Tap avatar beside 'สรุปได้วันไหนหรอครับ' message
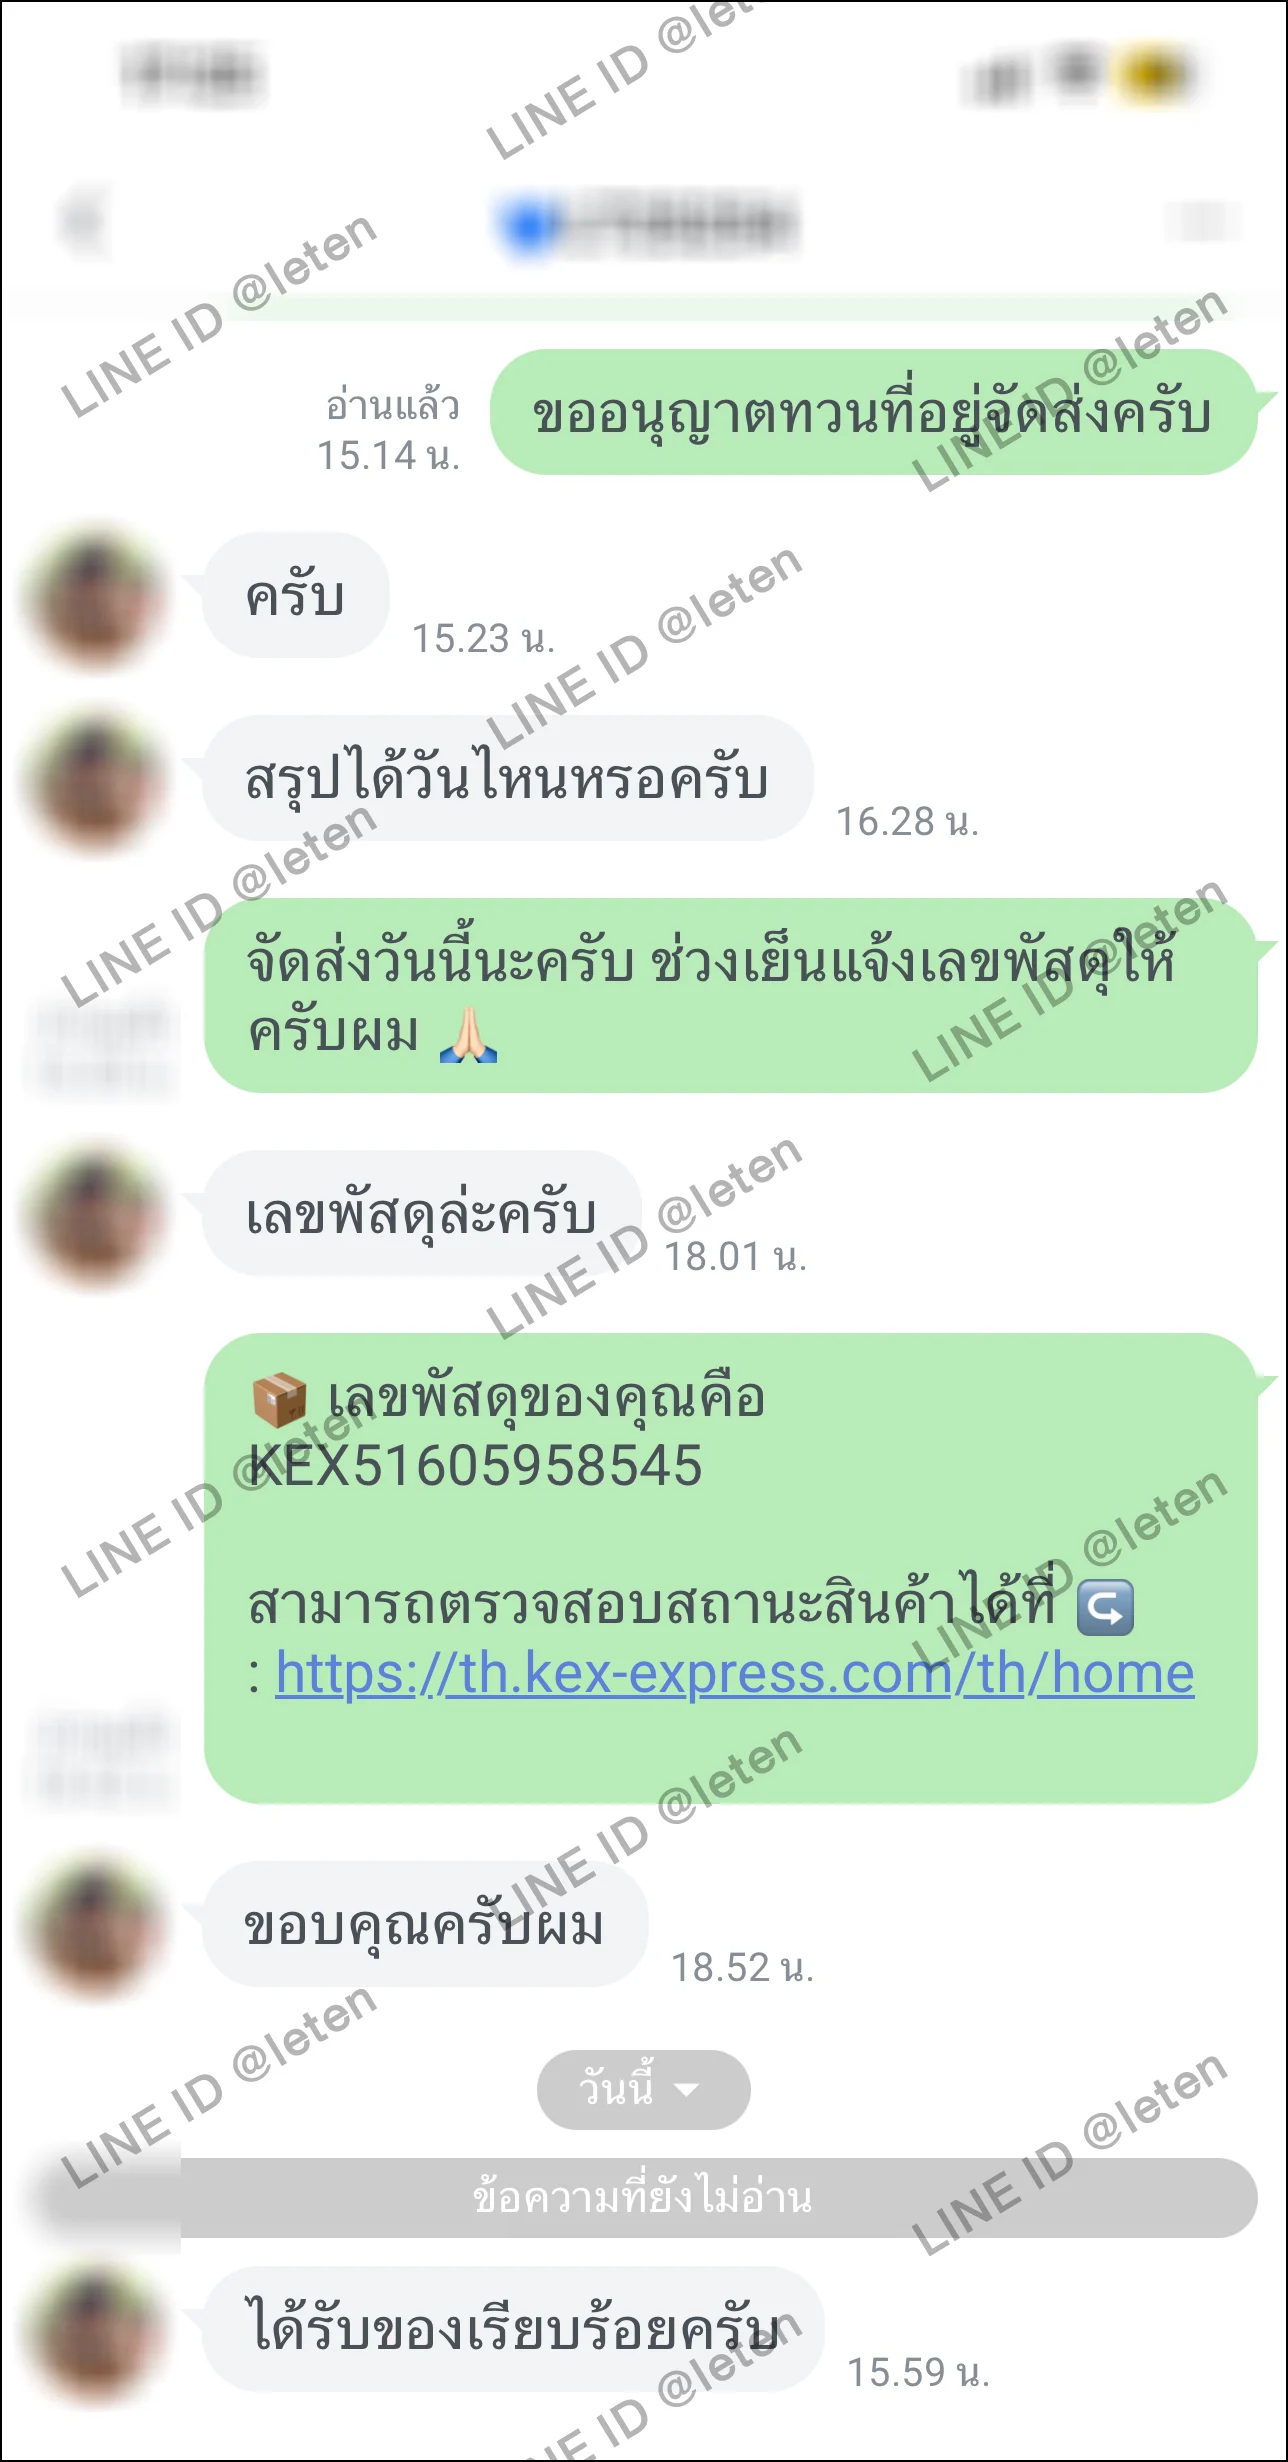Viewport: 1288px width, 2462px height. pyautogui.click(x=95, y=782)
